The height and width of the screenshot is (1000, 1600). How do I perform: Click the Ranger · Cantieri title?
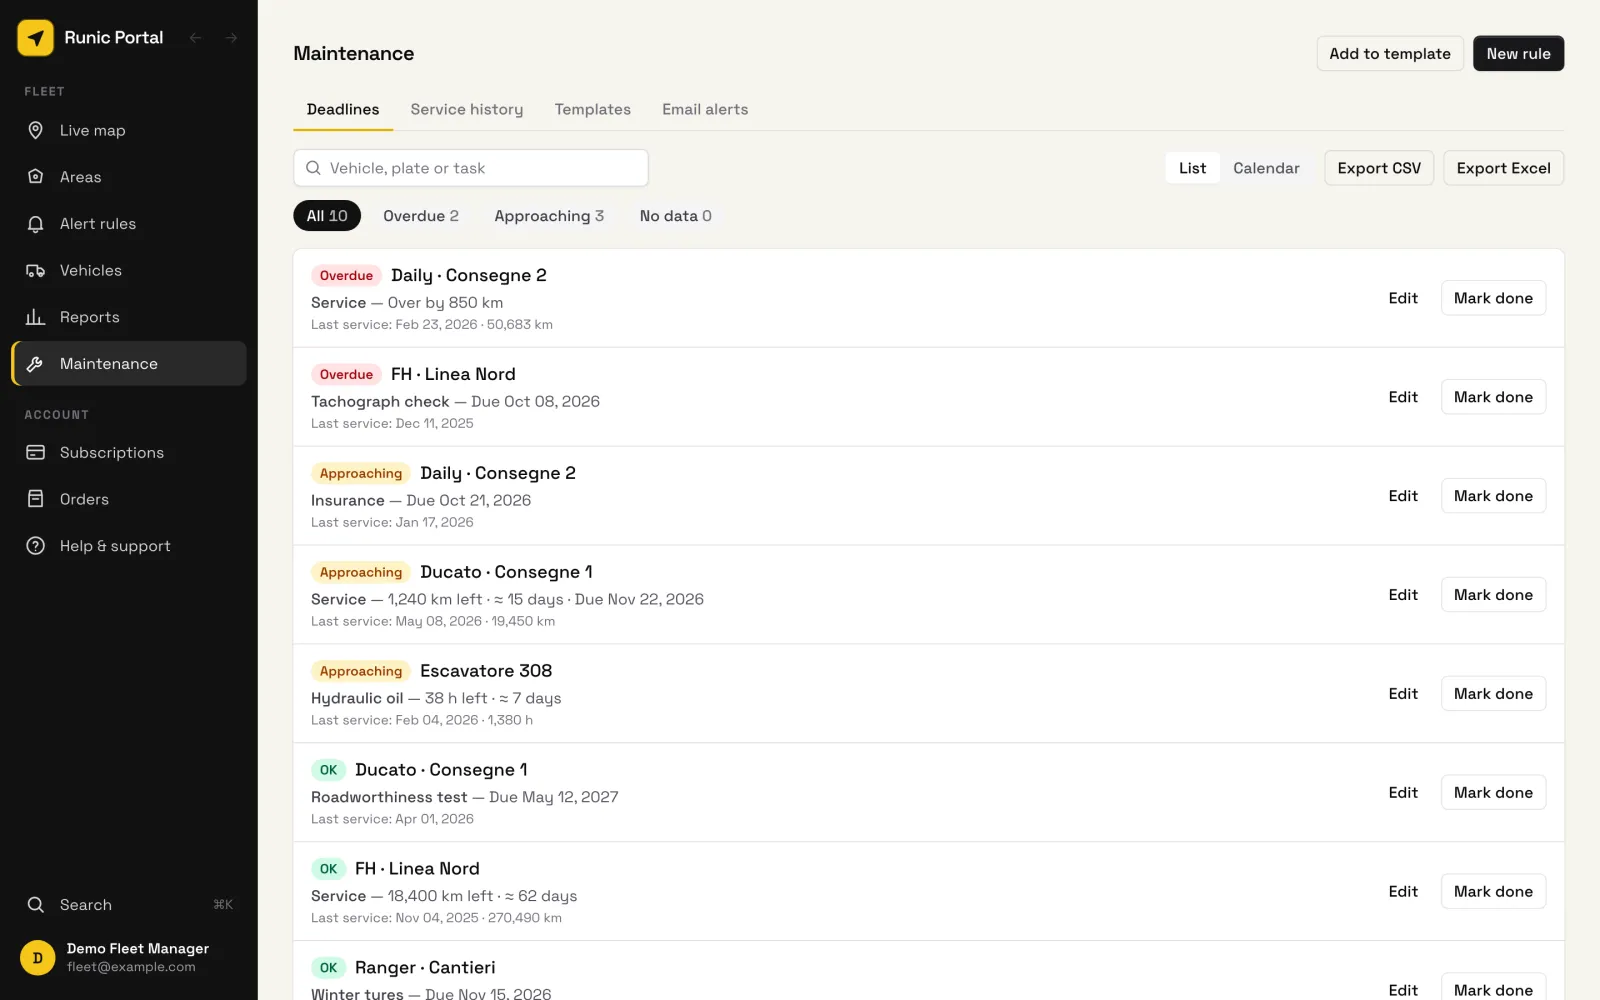tap(425, 968)
